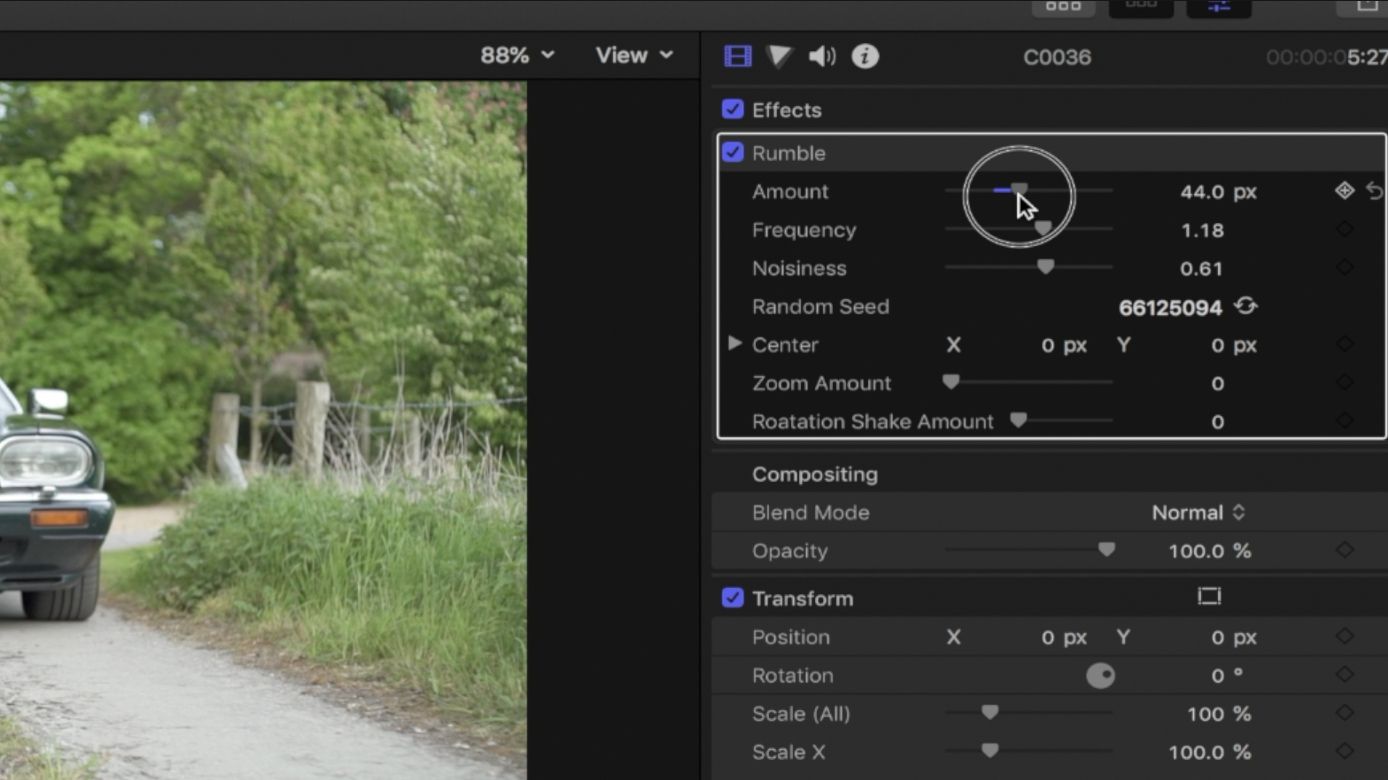This screenshot has height=780, width=1388.
Task: Open the Blend Mode Normal popup
Action: pyautogui.click(x=1198, y=512)
